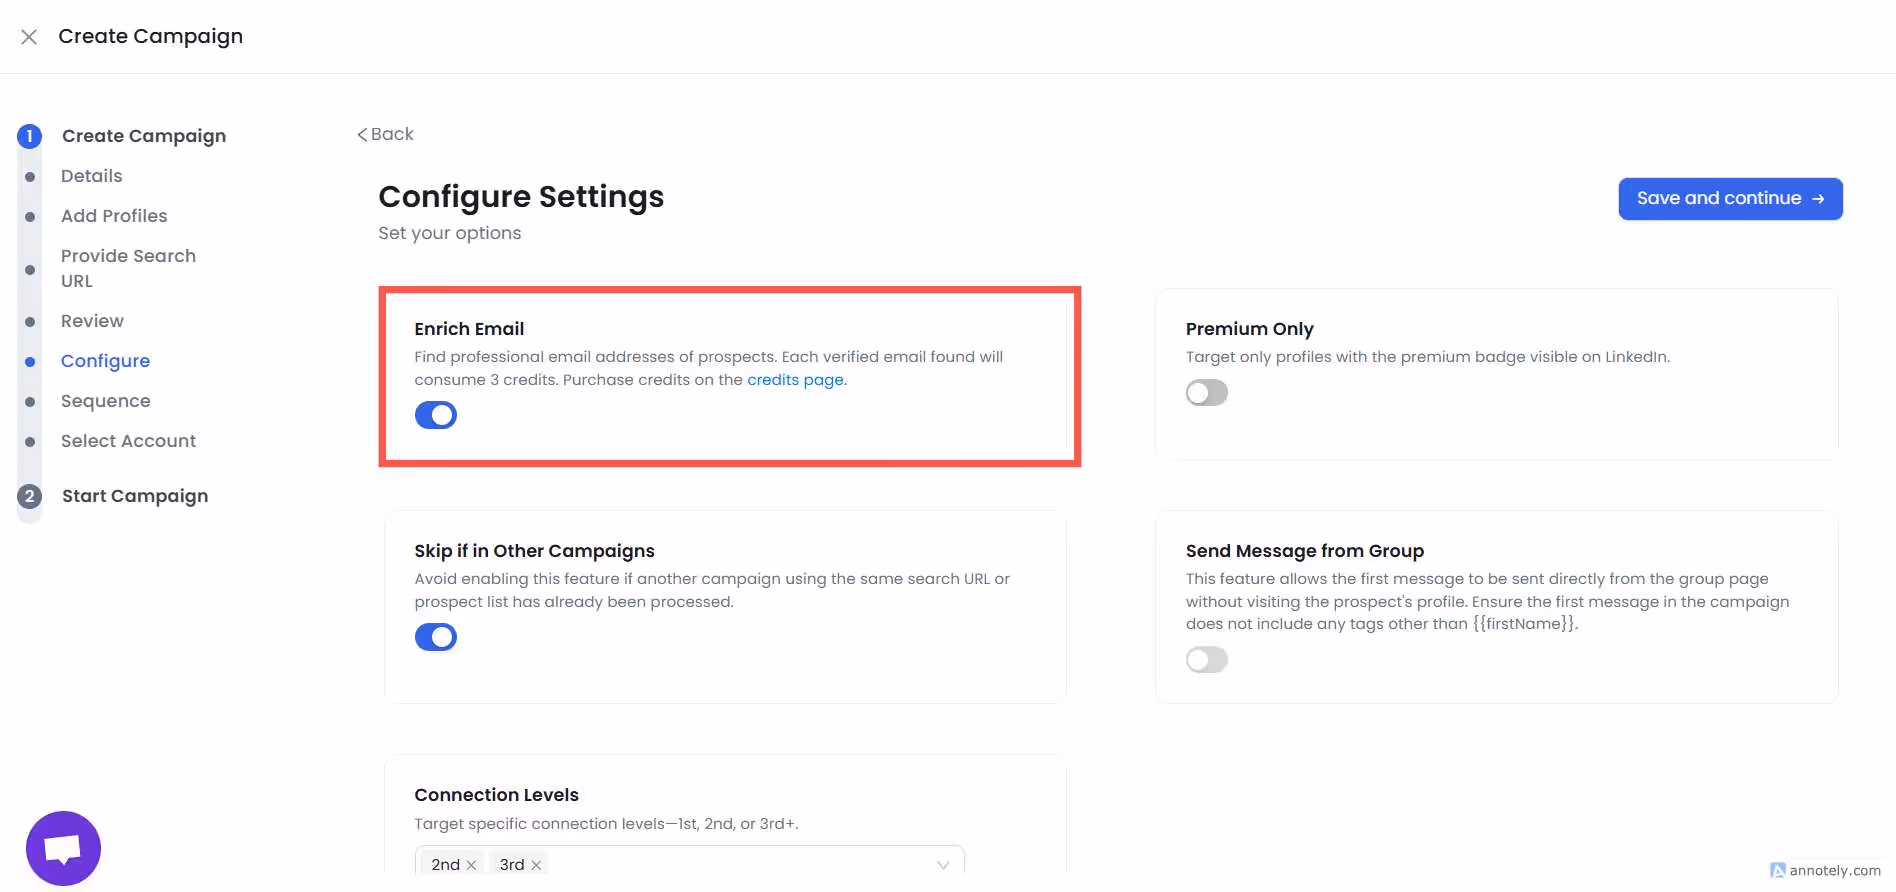
Task: Open the purple chat support widget
Action: tap(63, 848)
